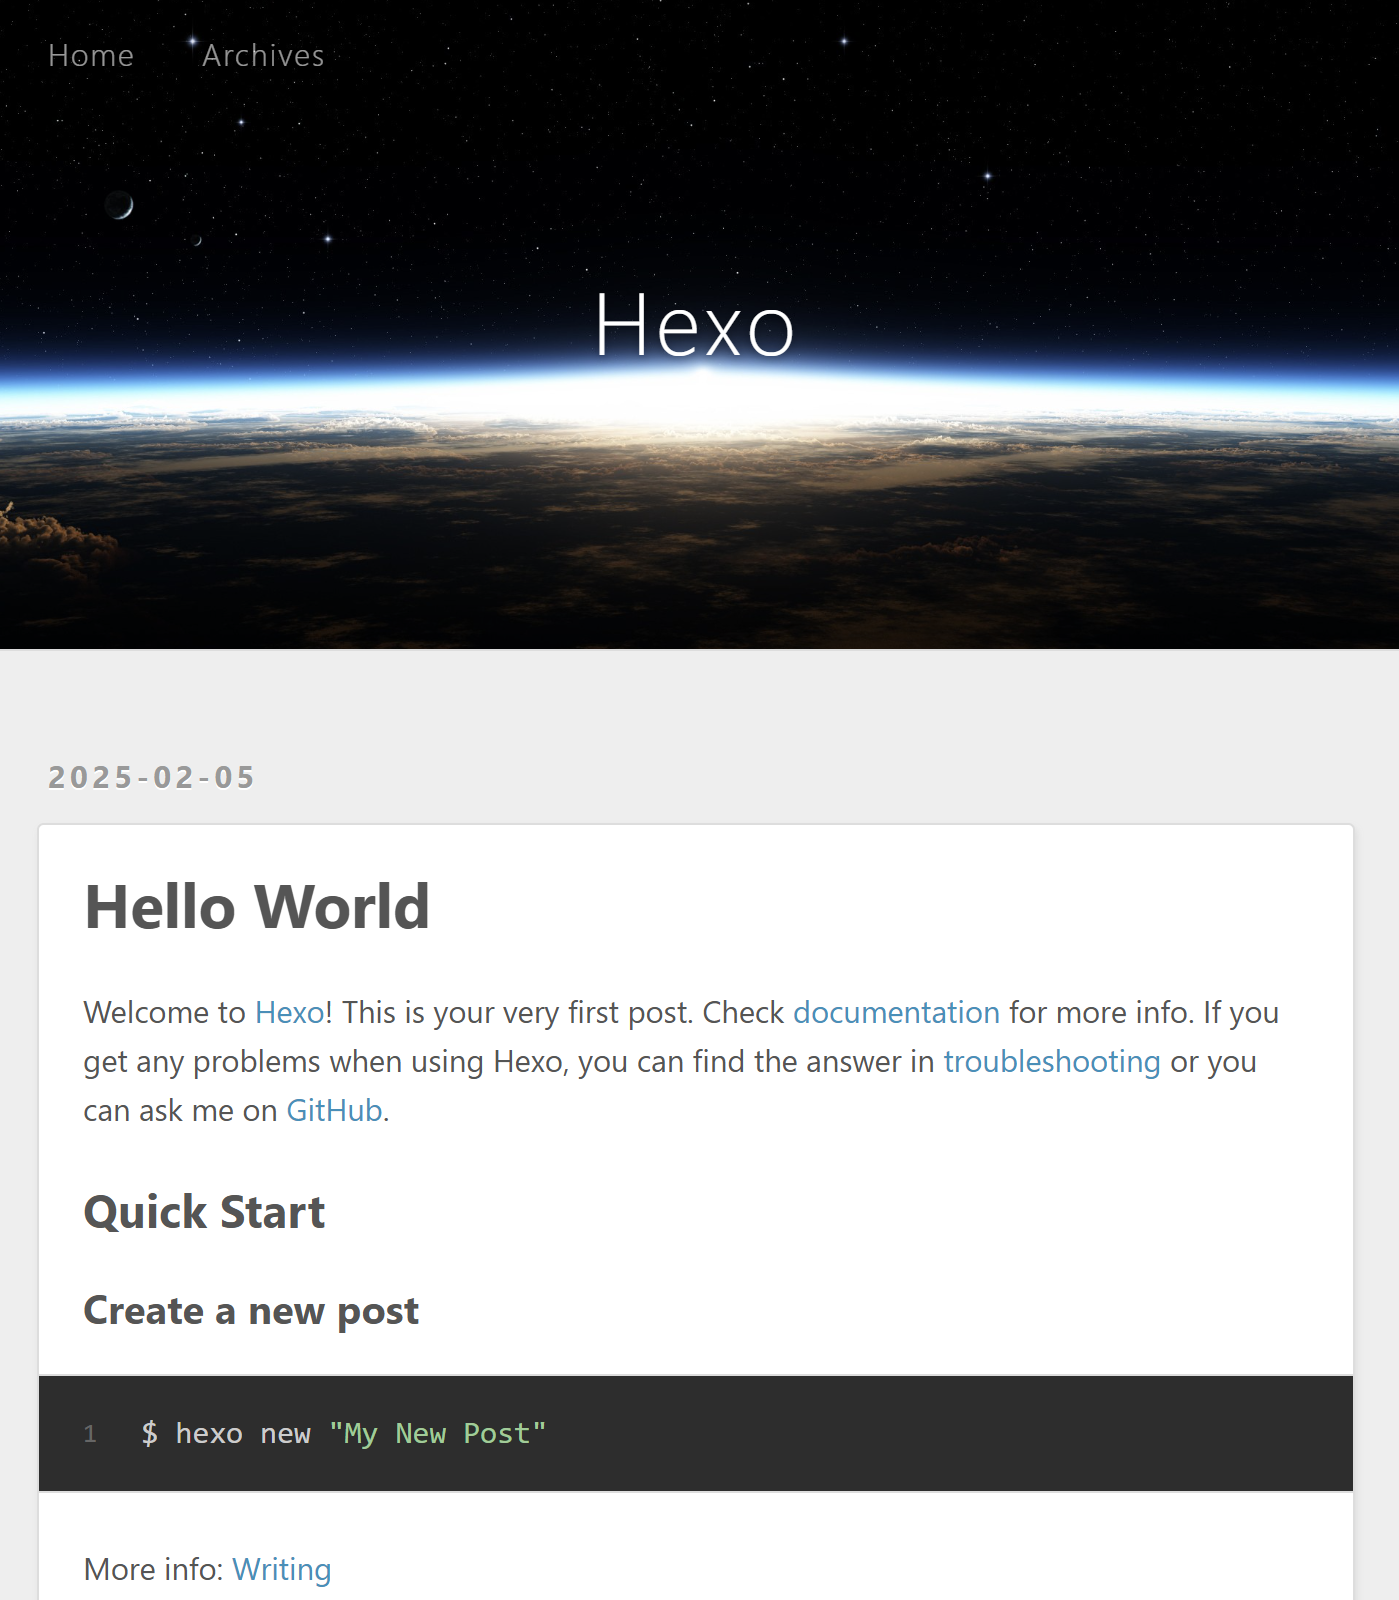Image resolution: width=1399 pixels, height=1600 pixels.
Task: Open the documentation link
Action: 896,1013
